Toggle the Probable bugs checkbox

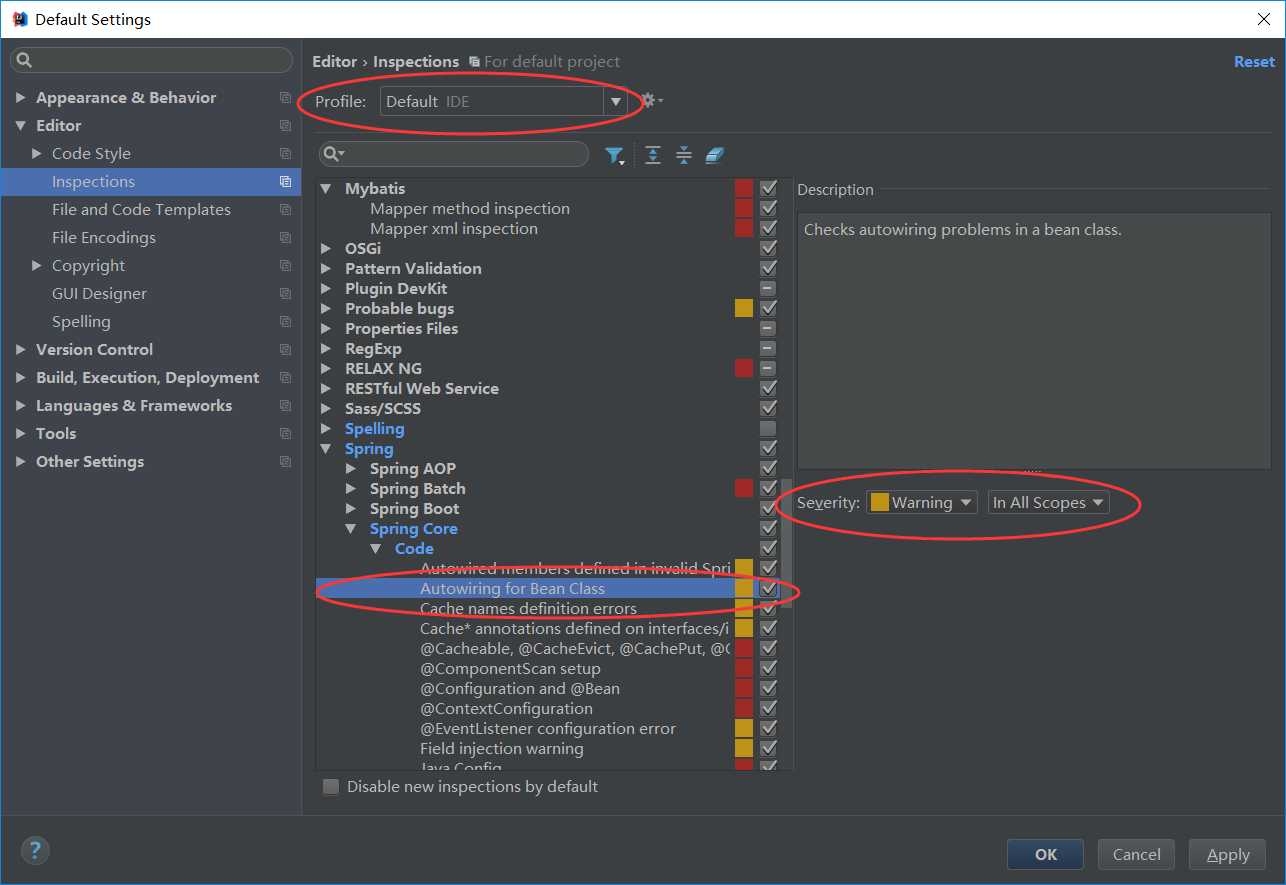(768, 308)
